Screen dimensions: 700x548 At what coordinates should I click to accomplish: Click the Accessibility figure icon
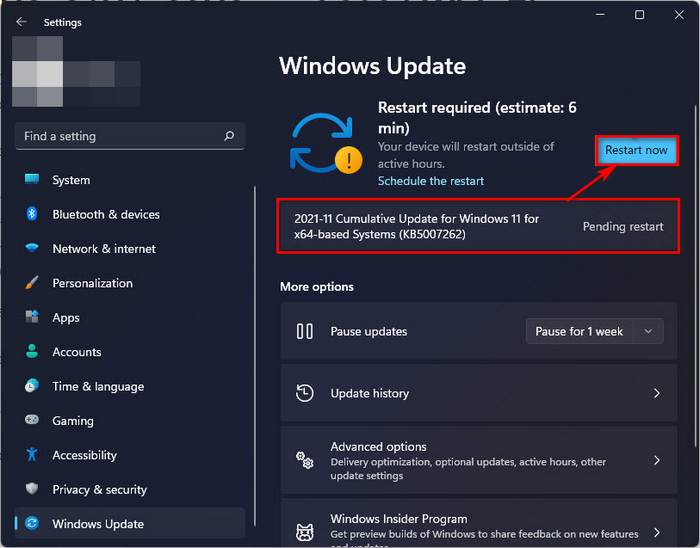(32, 454)
